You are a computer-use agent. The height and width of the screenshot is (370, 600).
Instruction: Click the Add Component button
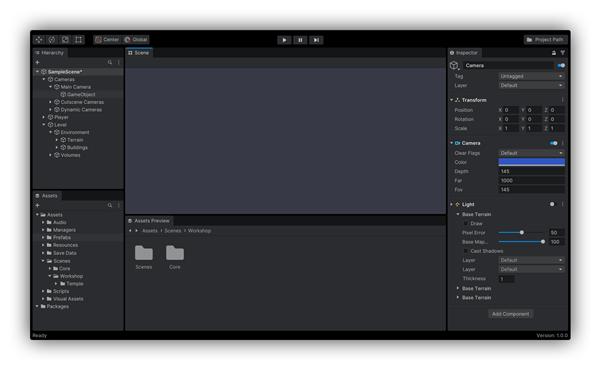click(x=510, y=314)
